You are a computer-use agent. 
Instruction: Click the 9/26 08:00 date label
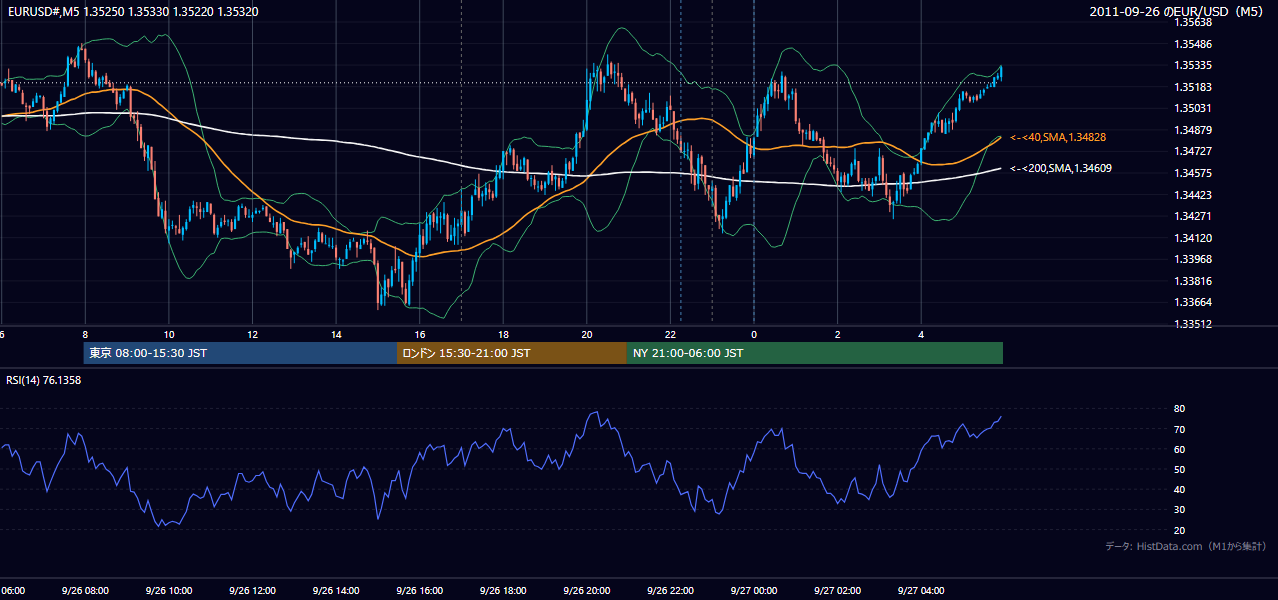click(x=84, y=591)
